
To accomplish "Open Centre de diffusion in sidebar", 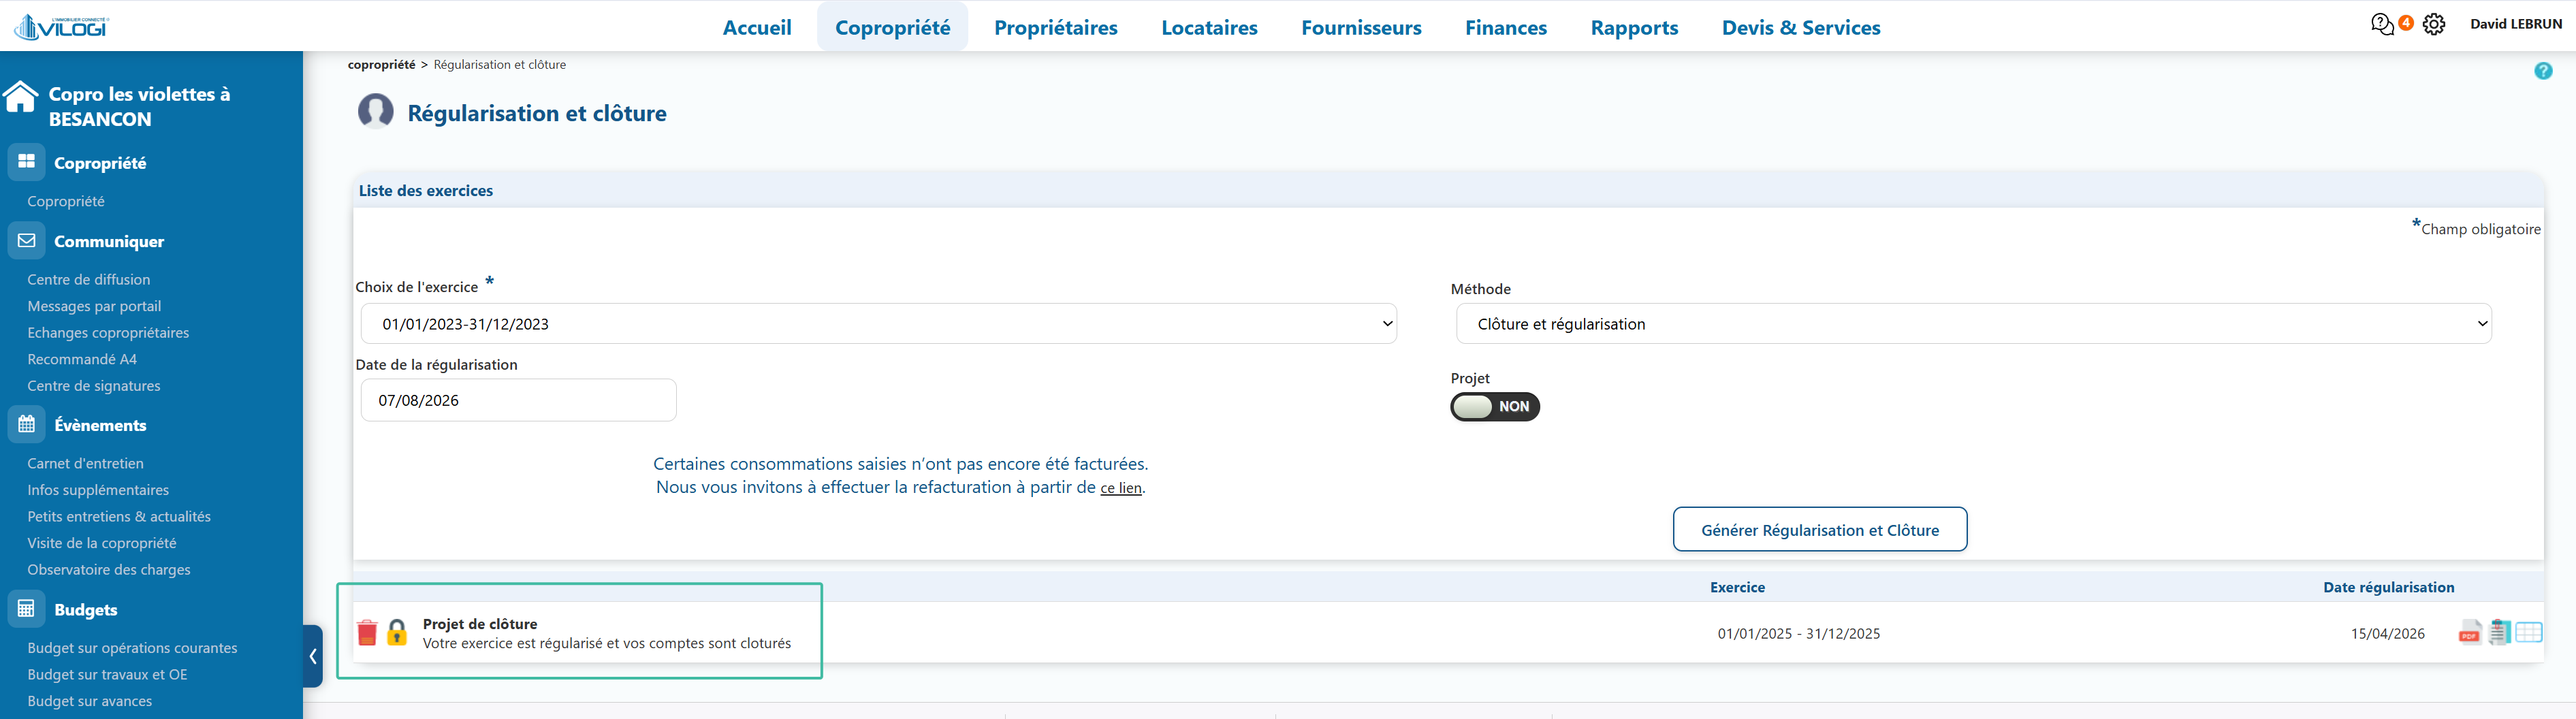I will click(x=89, y=279).
